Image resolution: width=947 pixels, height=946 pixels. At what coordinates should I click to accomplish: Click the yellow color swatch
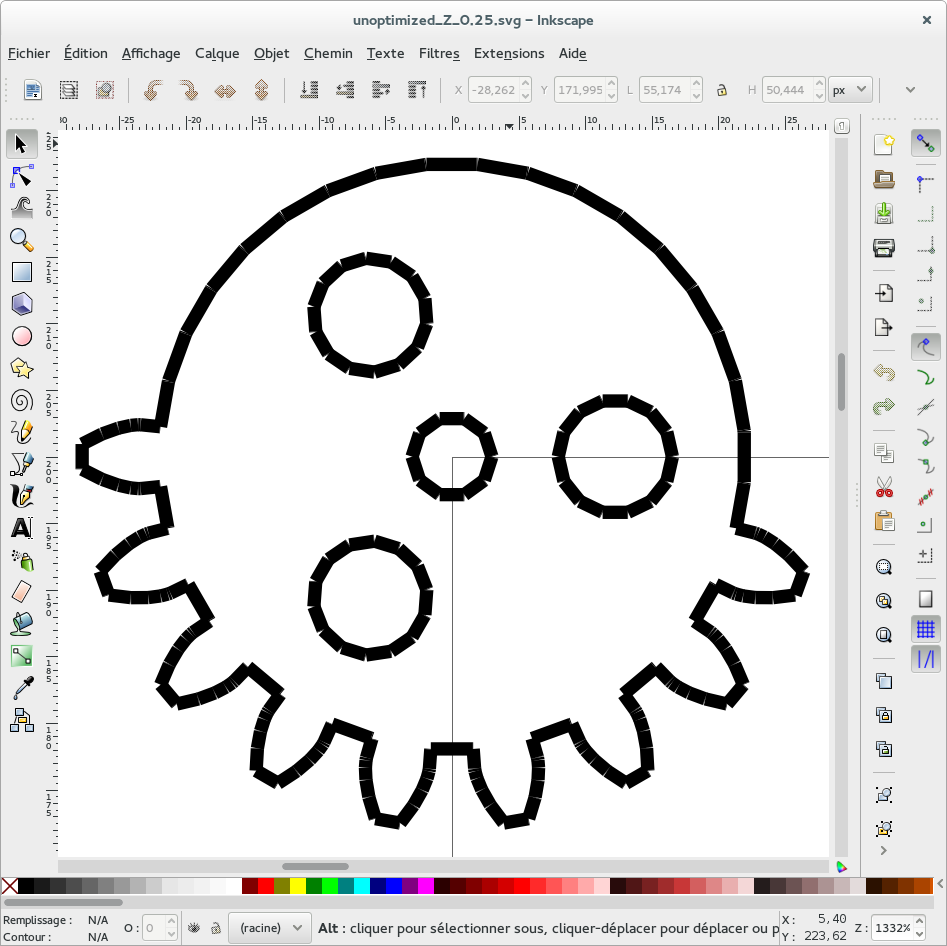[x=297, y=886]
